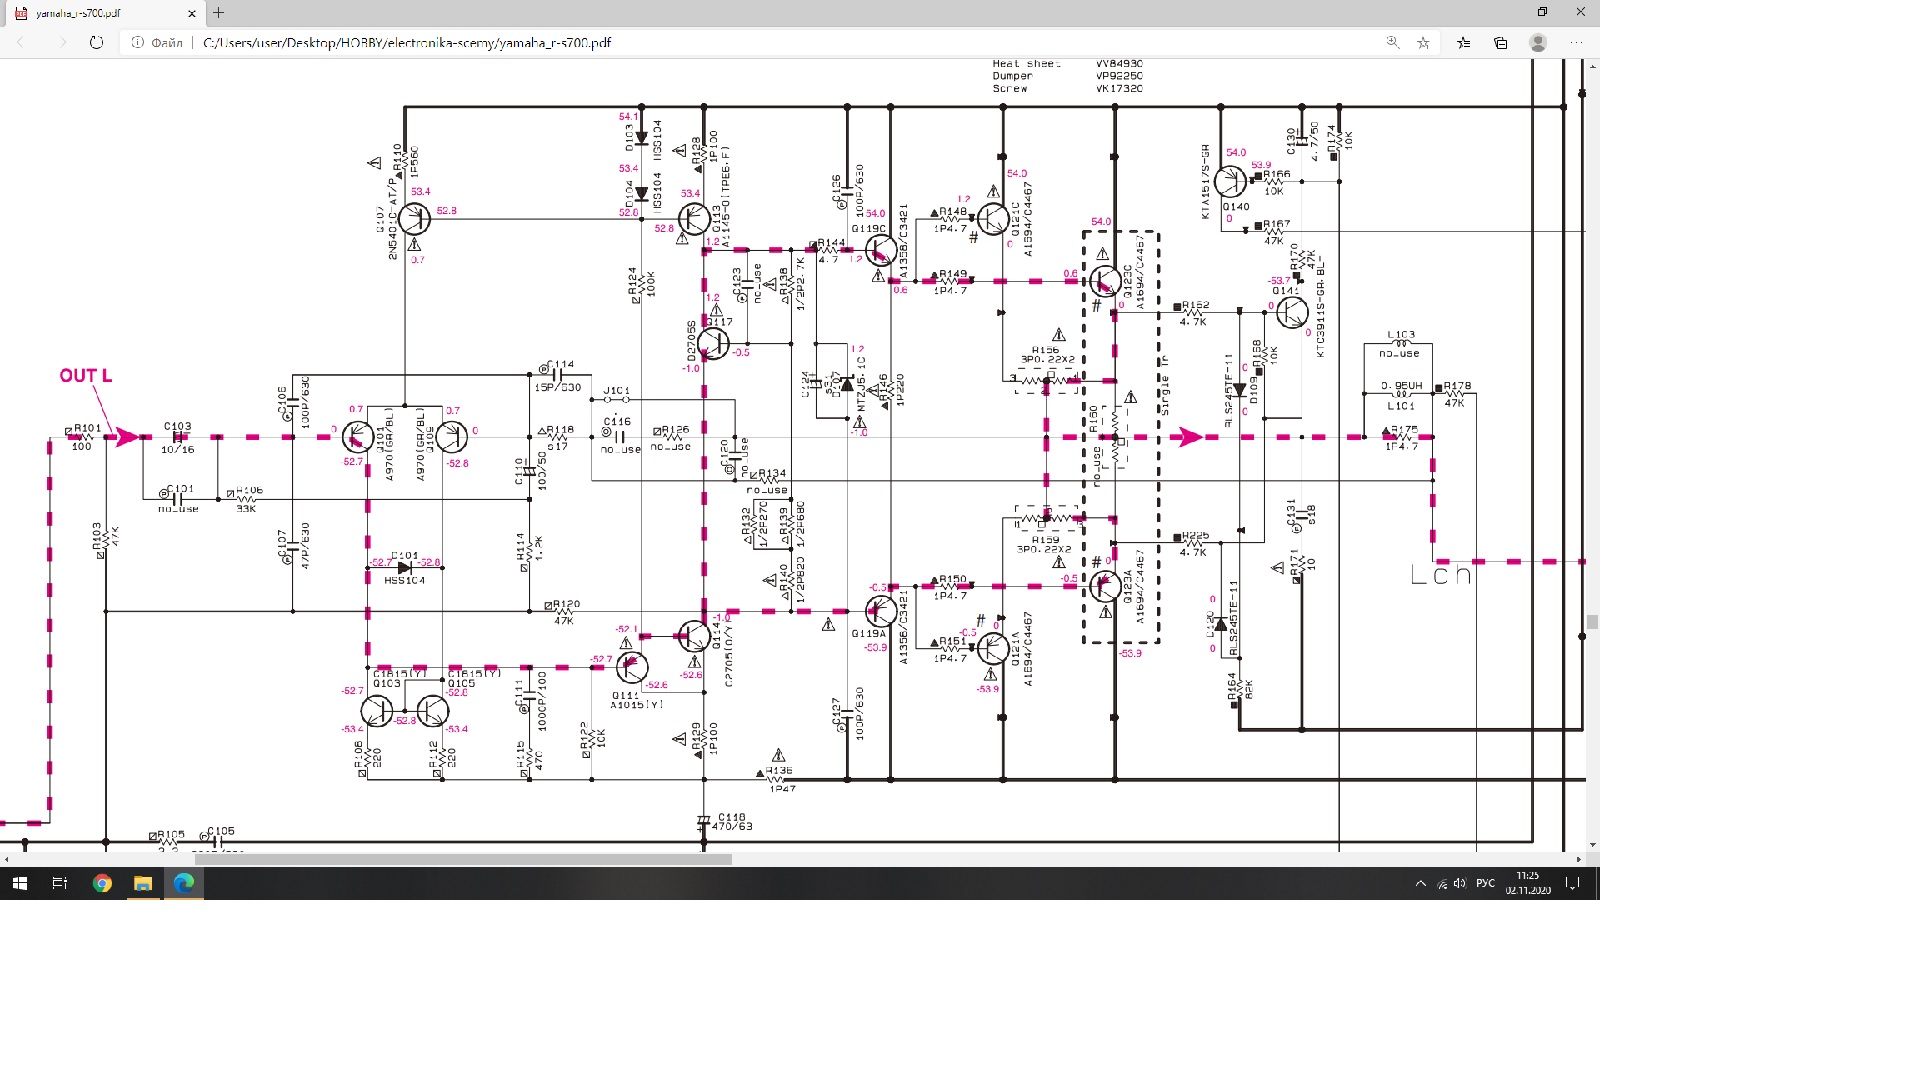Open Task View on the taskbar
The width and height of the screenshot is (1920, 1080).
pyautogui.click(x=60, y=883)
